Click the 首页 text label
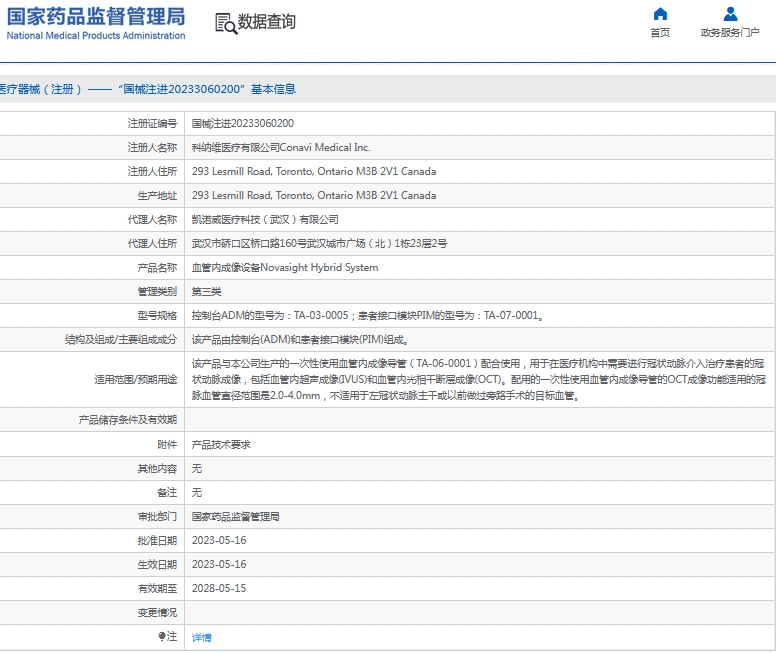776x653 pixels. pyautogui.click(x=660, y=33)
